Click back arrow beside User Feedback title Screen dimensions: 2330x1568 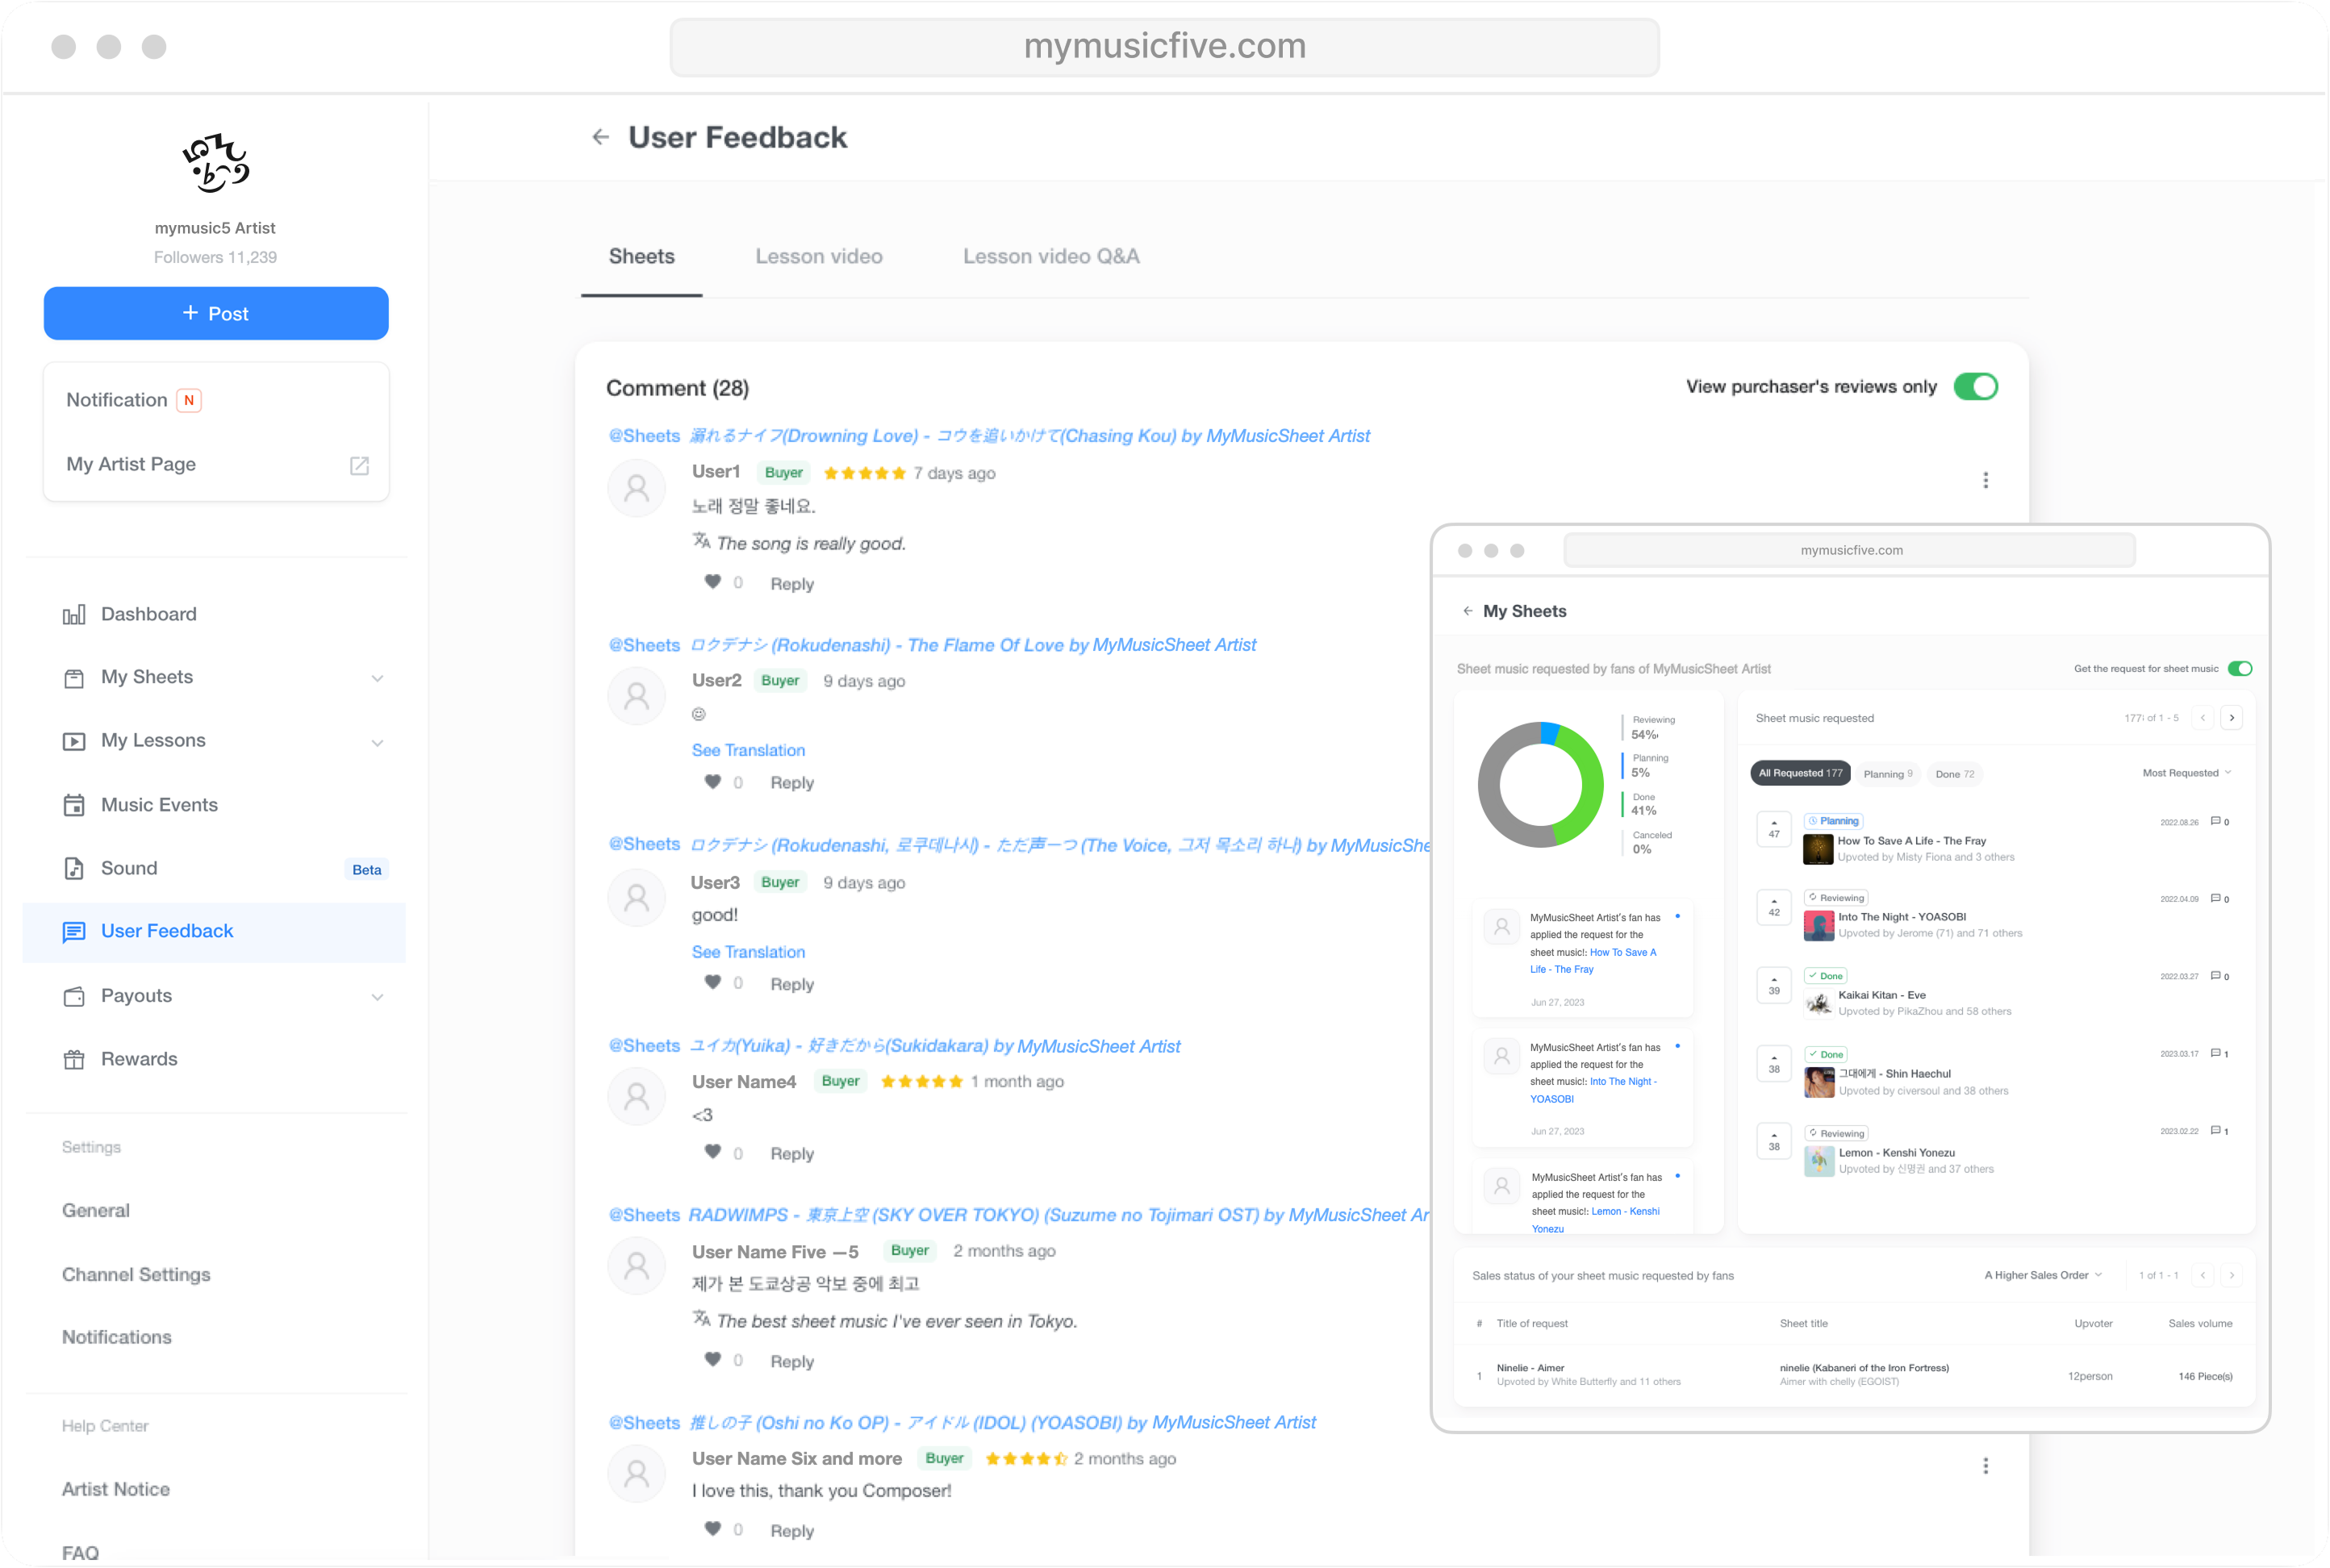pyautogui.click(x=600, y=137)
